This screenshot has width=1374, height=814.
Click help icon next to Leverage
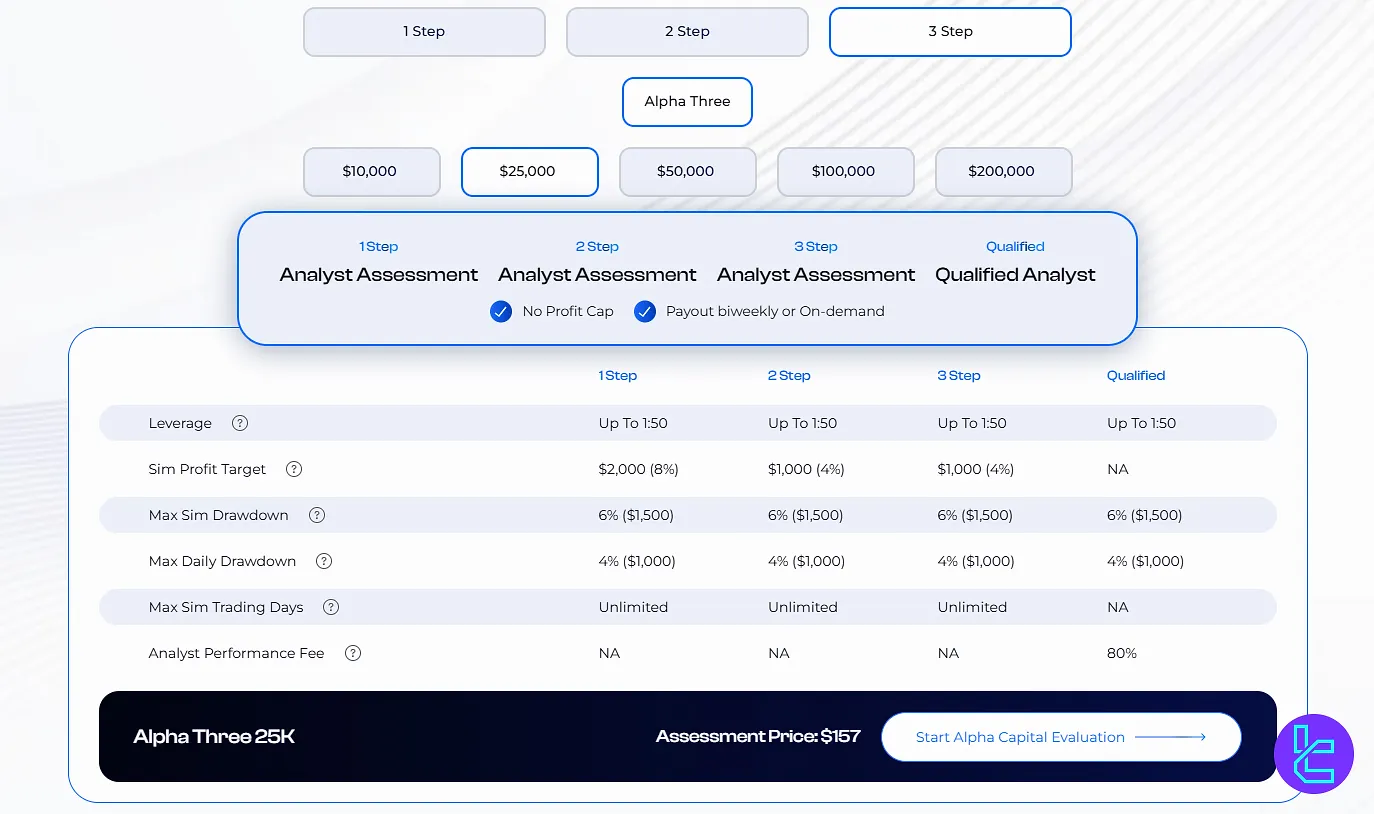pos(240,423)
